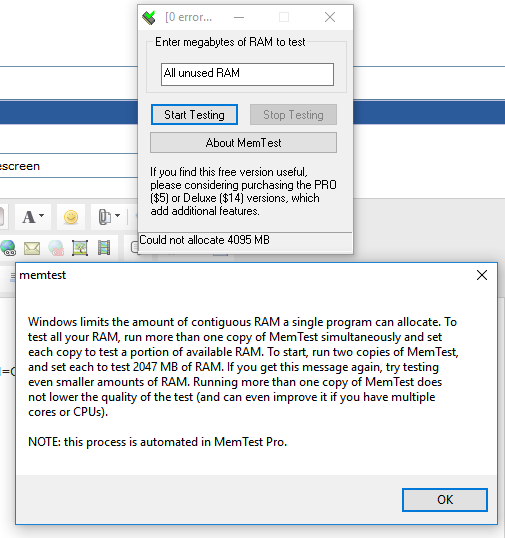This screenshot has width=505, height=538.
Task: Focus the 'All unused RAM' input field
Action: (x=247, y=74)
